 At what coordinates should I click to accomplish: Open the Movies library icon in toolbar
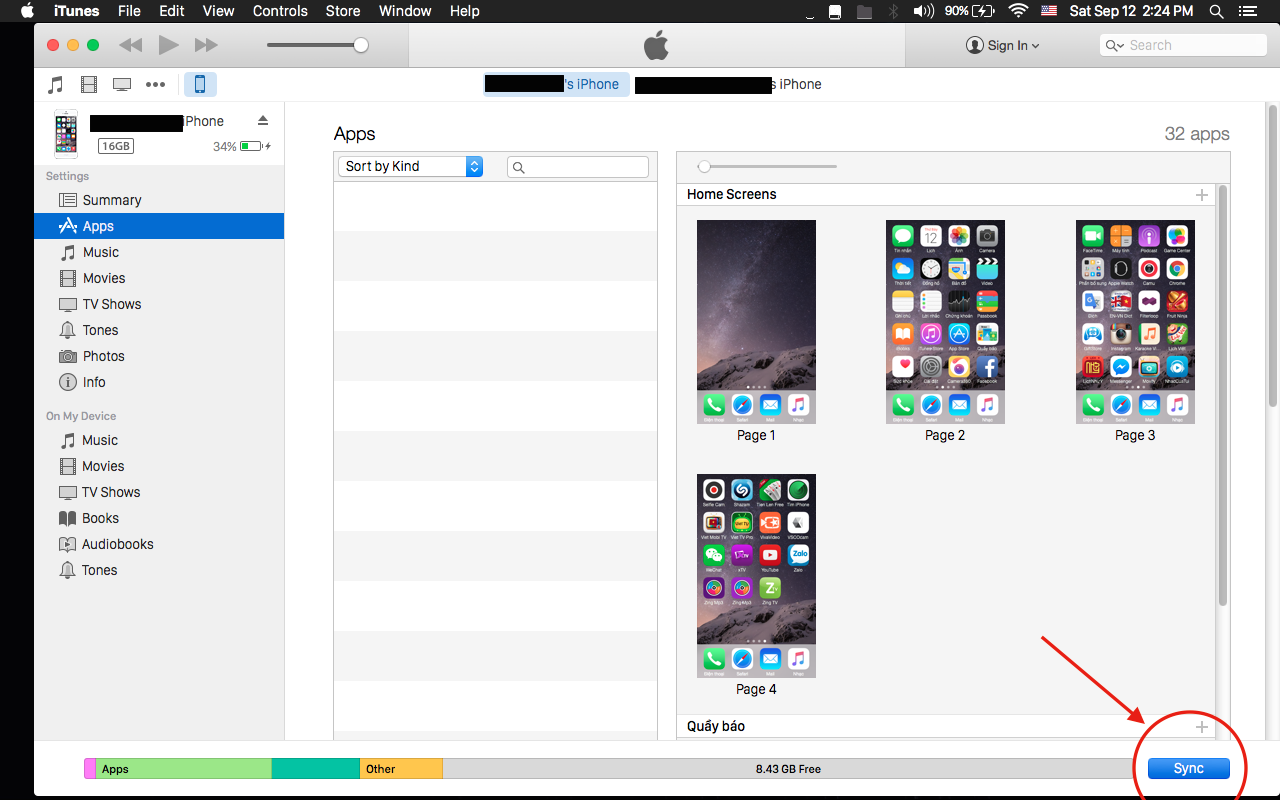(89, 84)
